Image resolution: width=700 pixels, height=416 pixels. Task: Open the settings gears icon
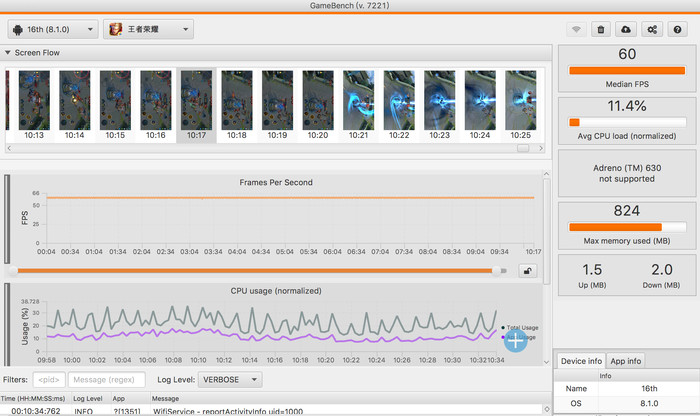[x=652, y=29]
